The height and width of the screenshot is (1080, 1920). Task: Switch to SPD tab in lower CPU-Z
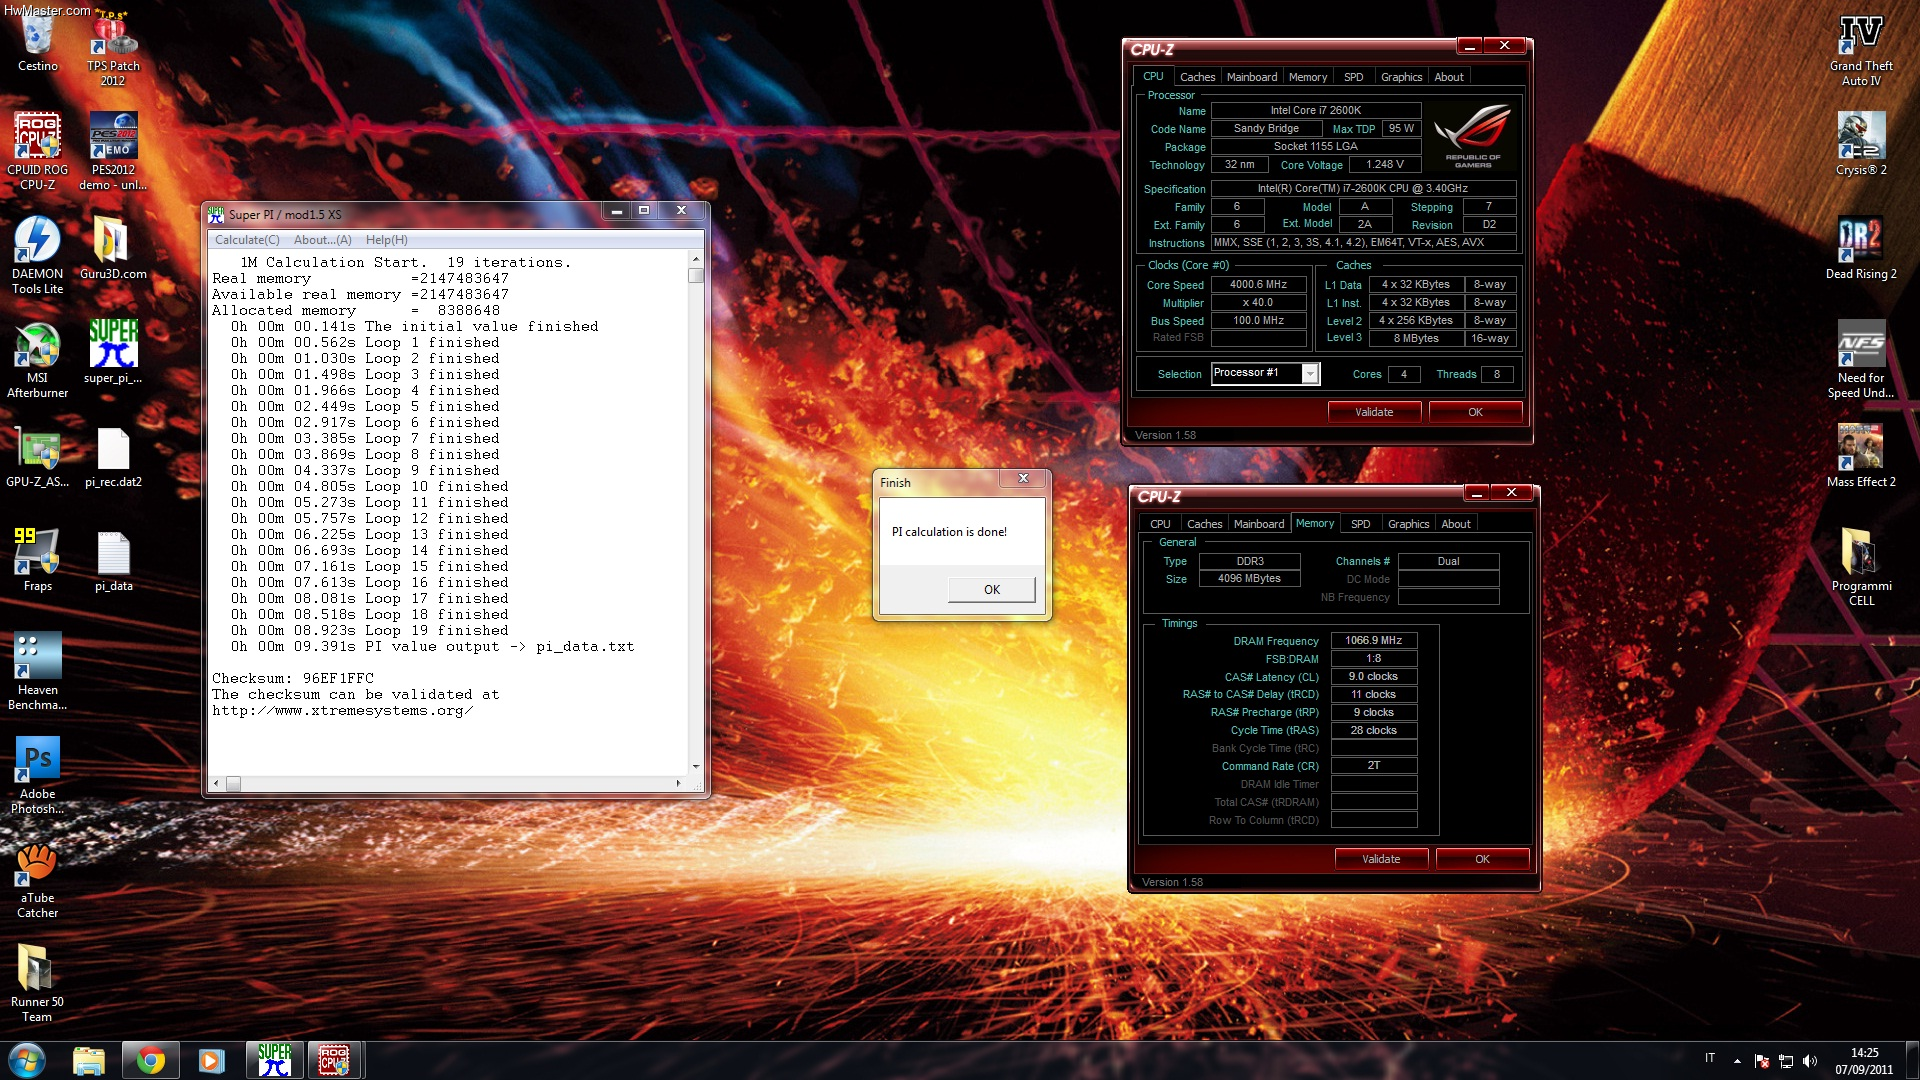(x=1360, y=524)
